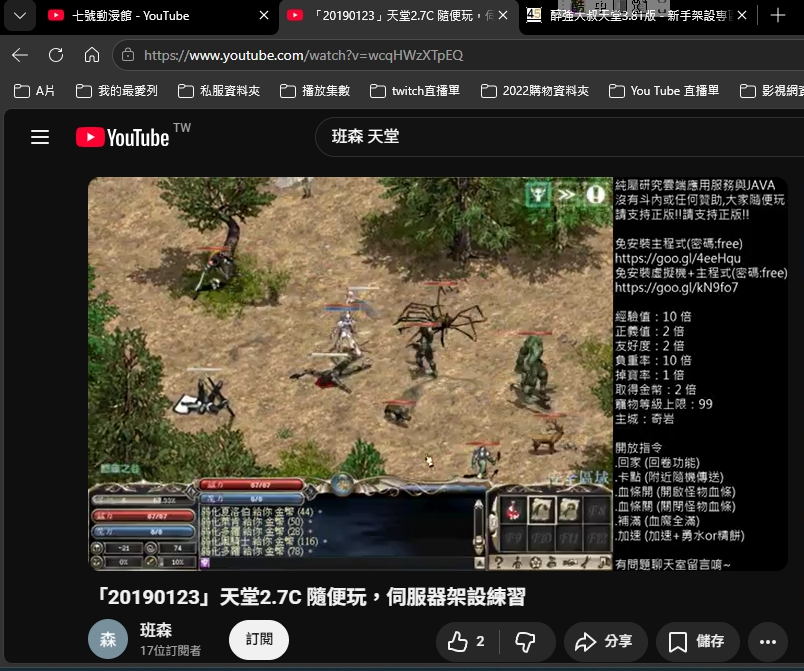Switch to the 天堂3.81版 新手架設 tab
This screenshot has width=804, height=671.
tap(637, 16)
